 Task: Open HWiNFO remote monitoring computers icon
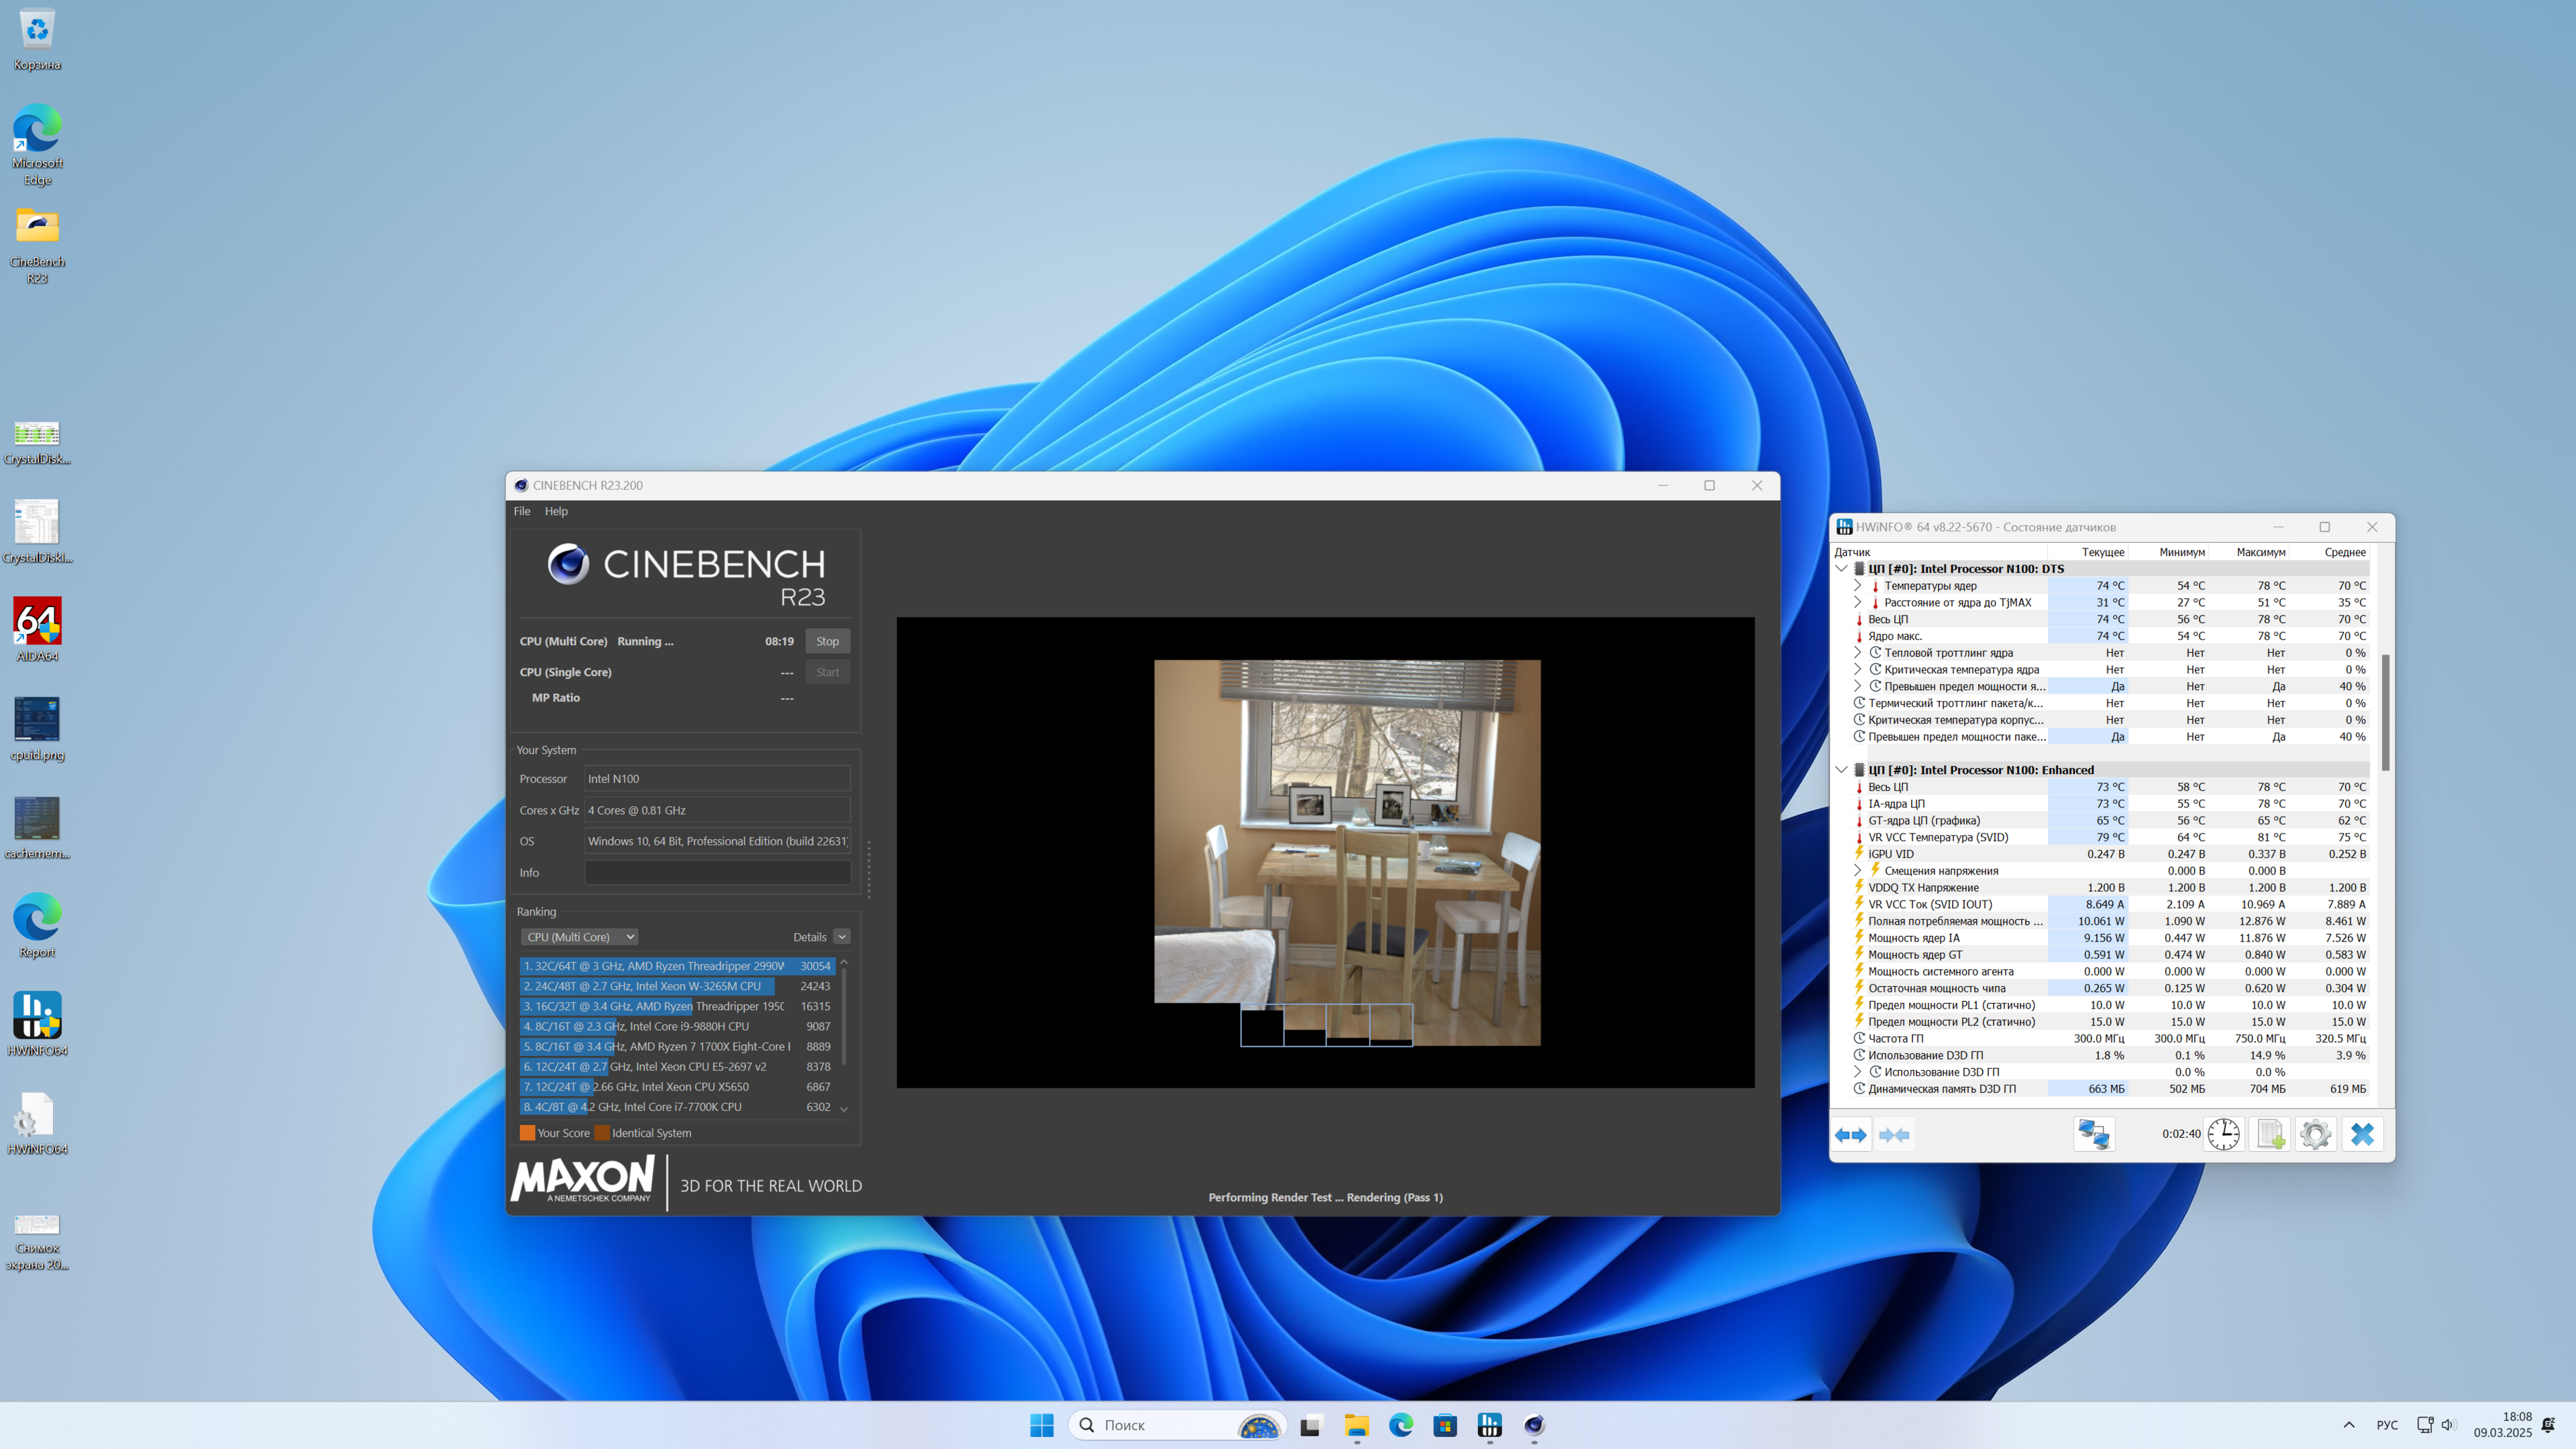2093,1135
